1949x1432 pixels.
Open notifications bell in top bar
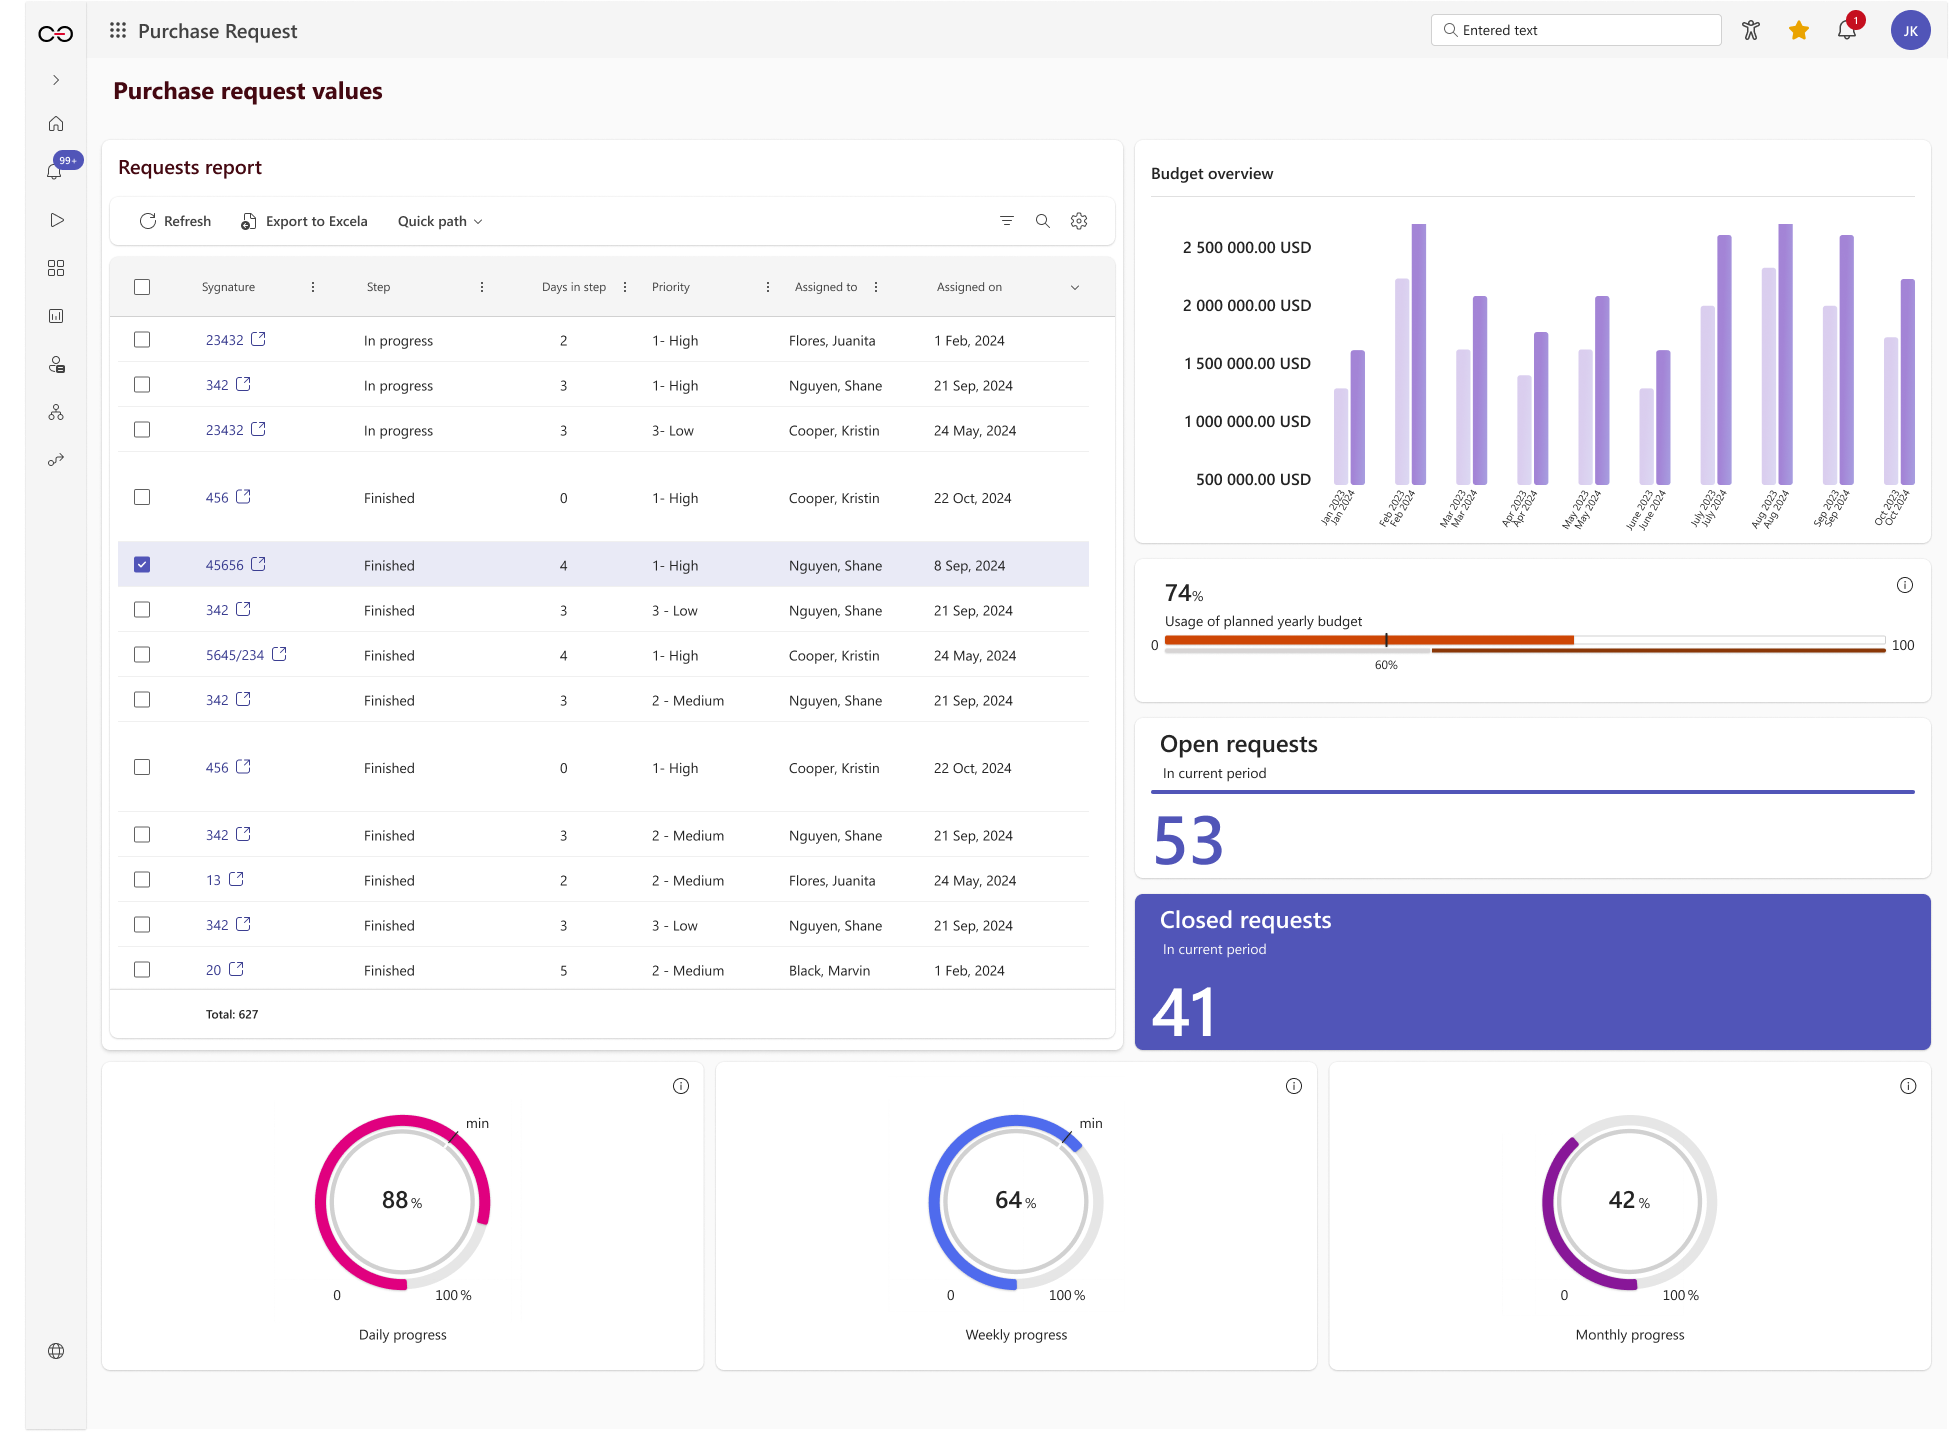[1846, 30]
